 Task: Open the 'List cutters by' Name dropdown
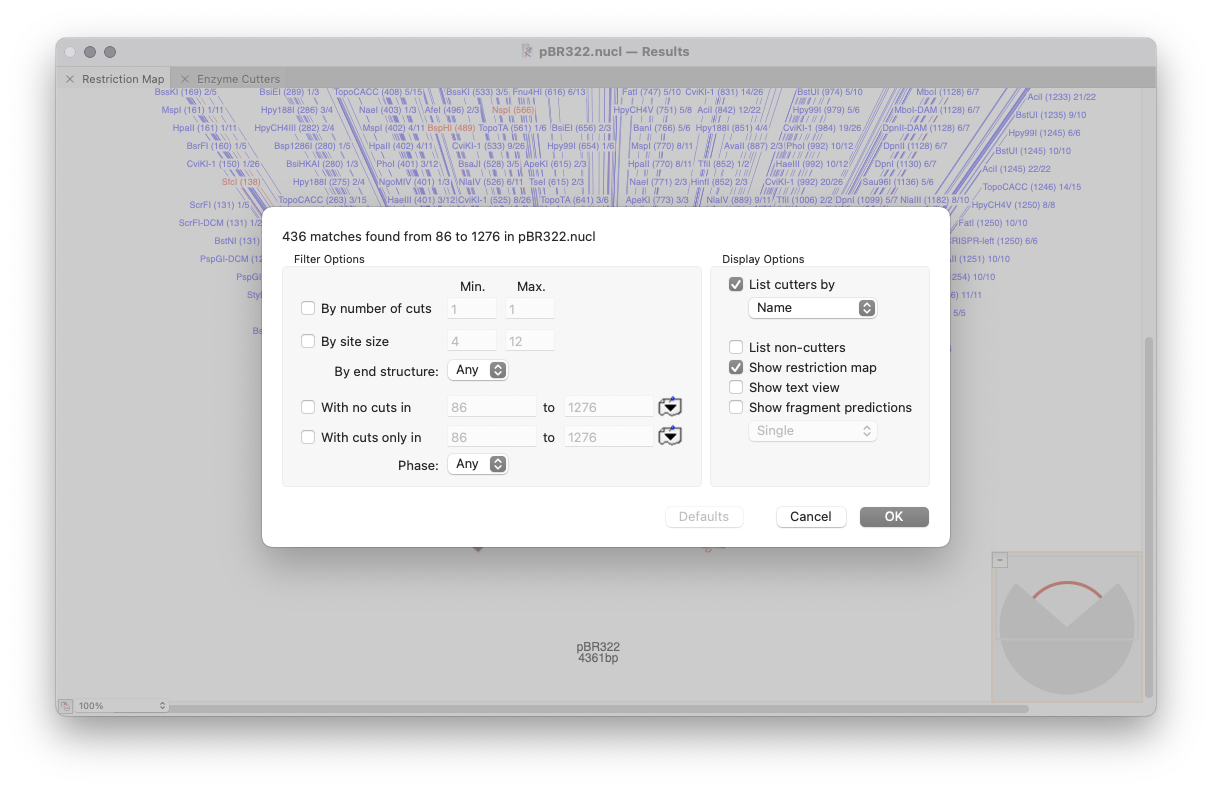[x=812, y=308]
